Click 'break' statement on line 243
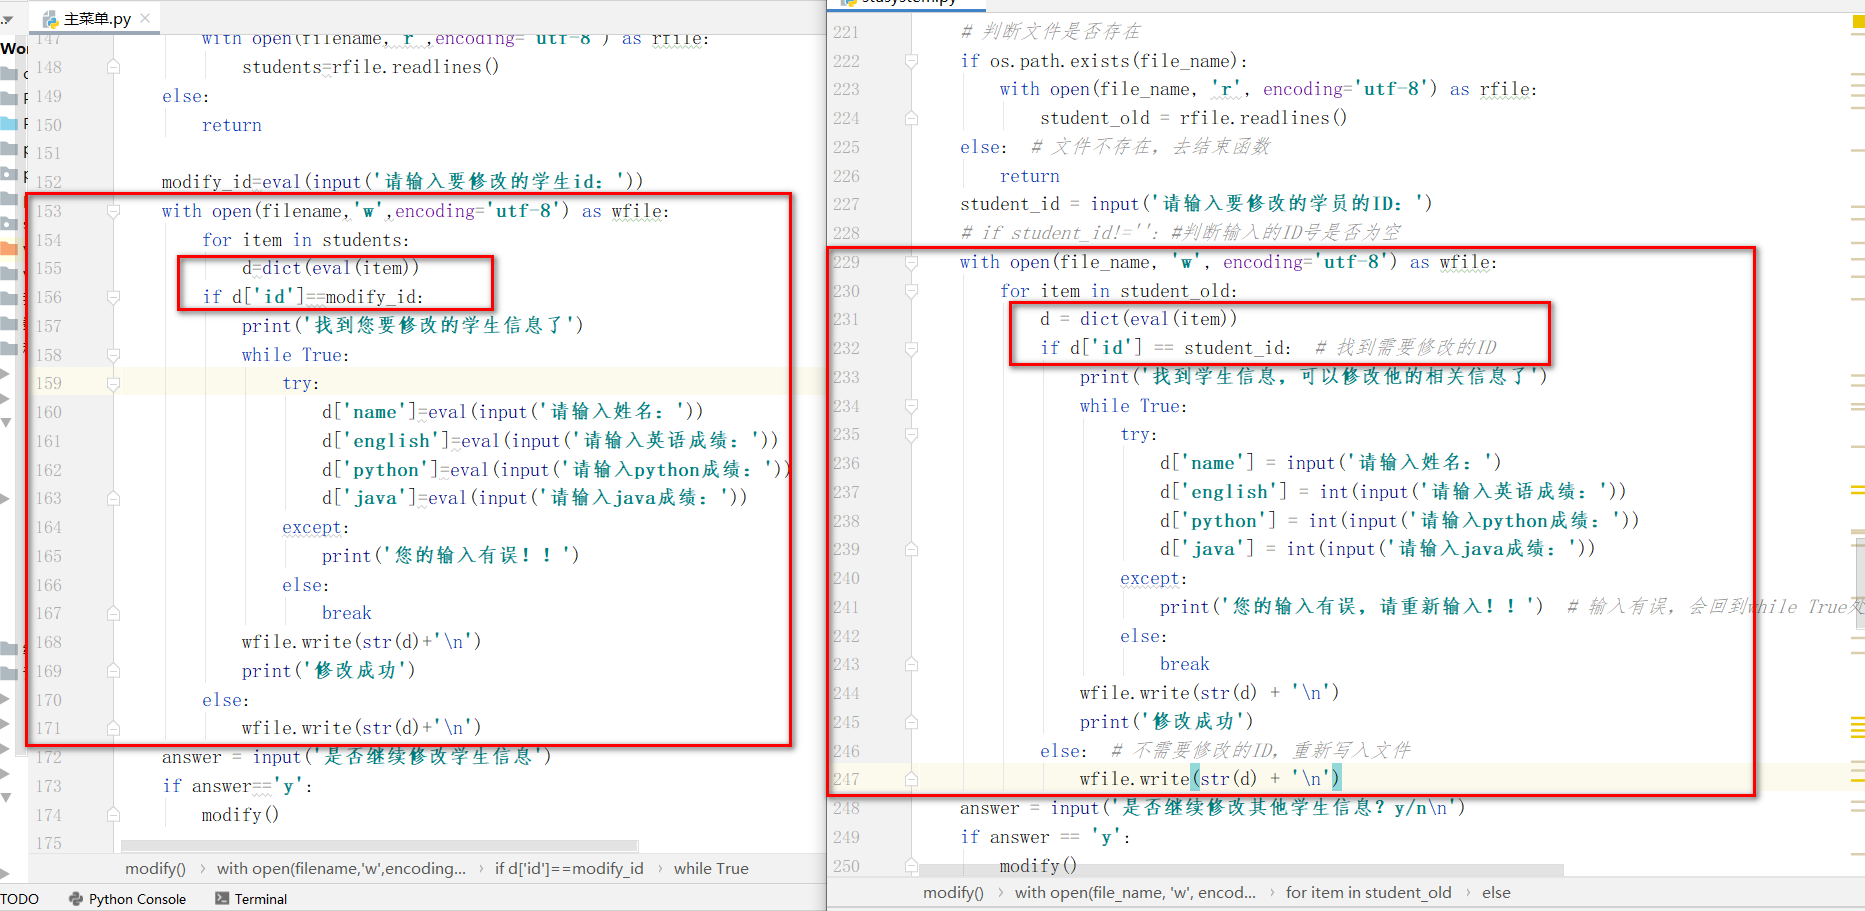Image resolution: width=1865 pixels, height=911 pixels. pyautogui.click(x=1185, y=664)
